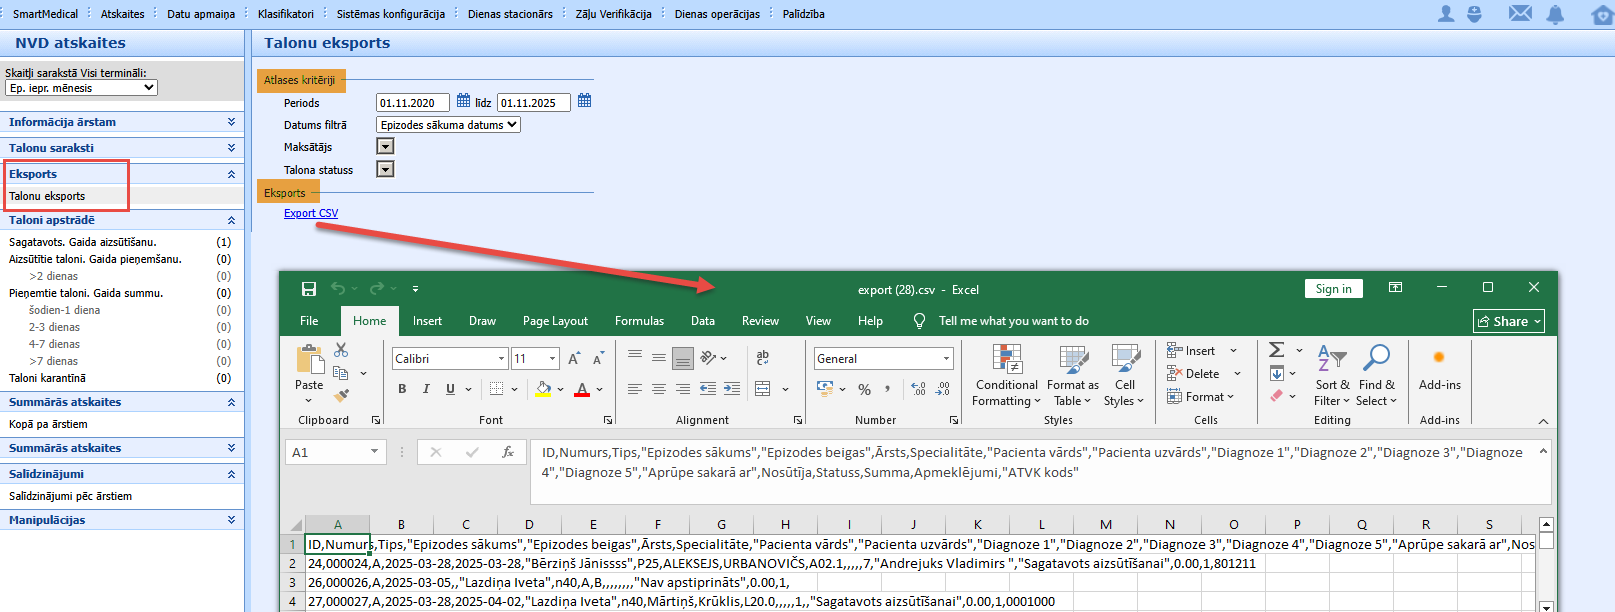The image size is (1615, 612).
Task: Open the Datums filtrā dropdown
Action: click(x=449, y=125)
